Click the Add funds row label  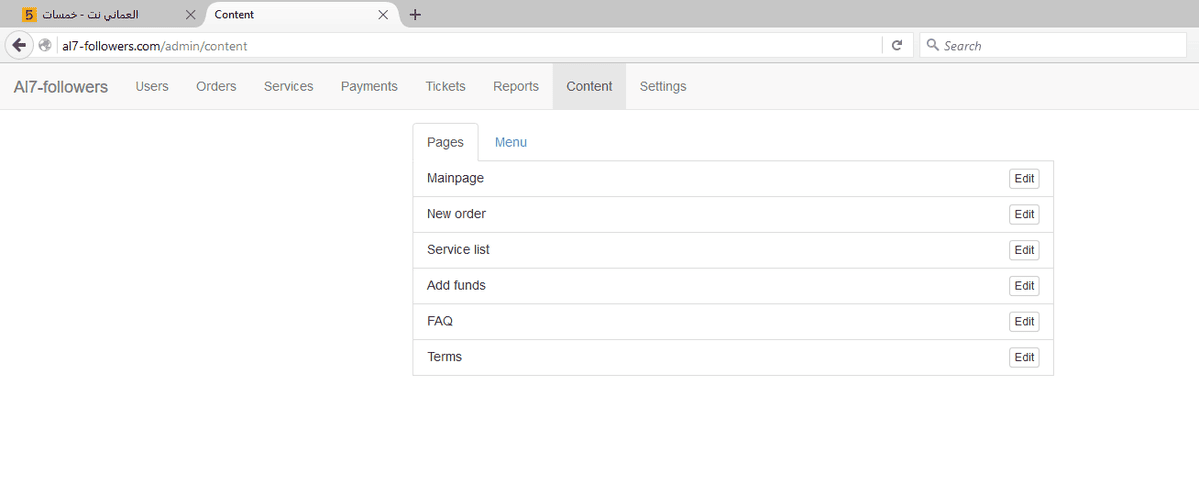457,285
